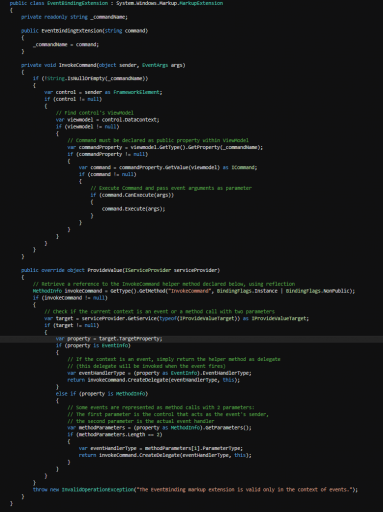Click the 'if (property is EventInfo)' condition

coord(93,346)
